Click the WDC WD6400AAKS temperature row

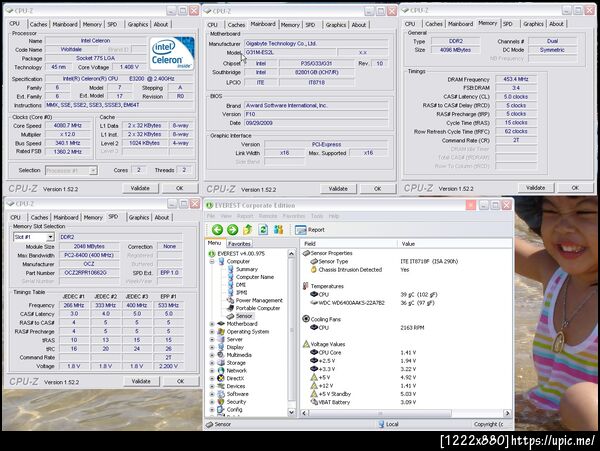click(x=374, y=303)
